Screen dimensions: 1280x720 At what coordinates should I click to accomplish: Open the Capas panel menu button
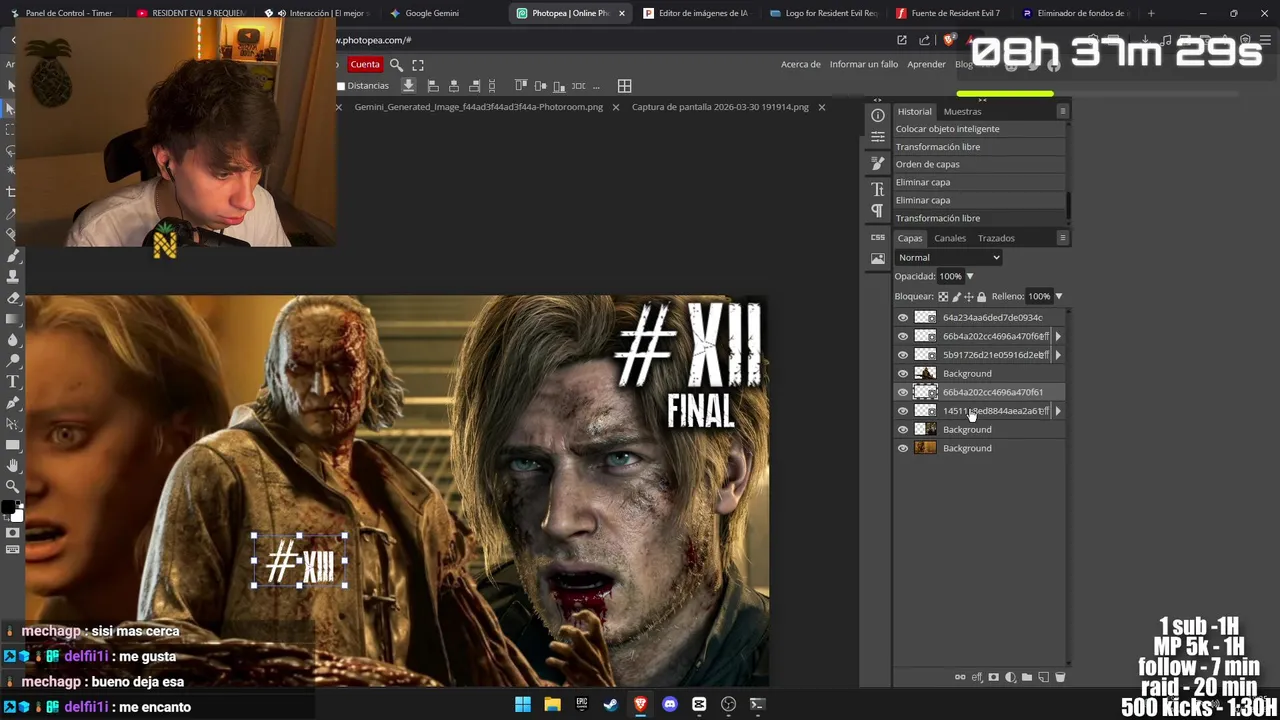1062,238
